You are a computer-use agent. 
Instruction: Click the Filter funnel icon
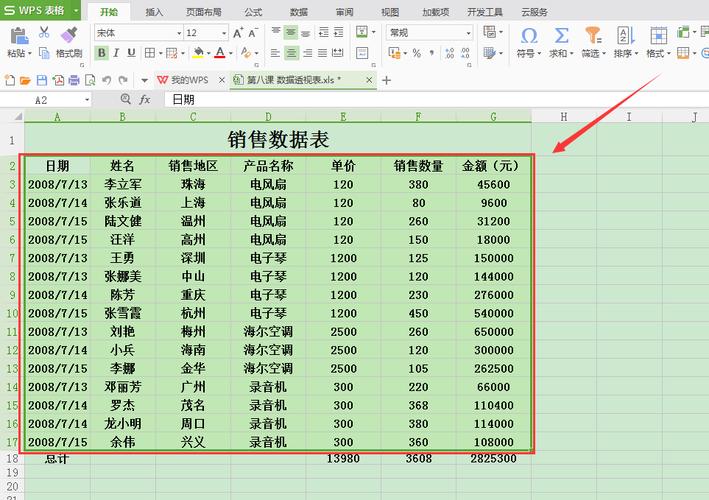pos(593,35)
